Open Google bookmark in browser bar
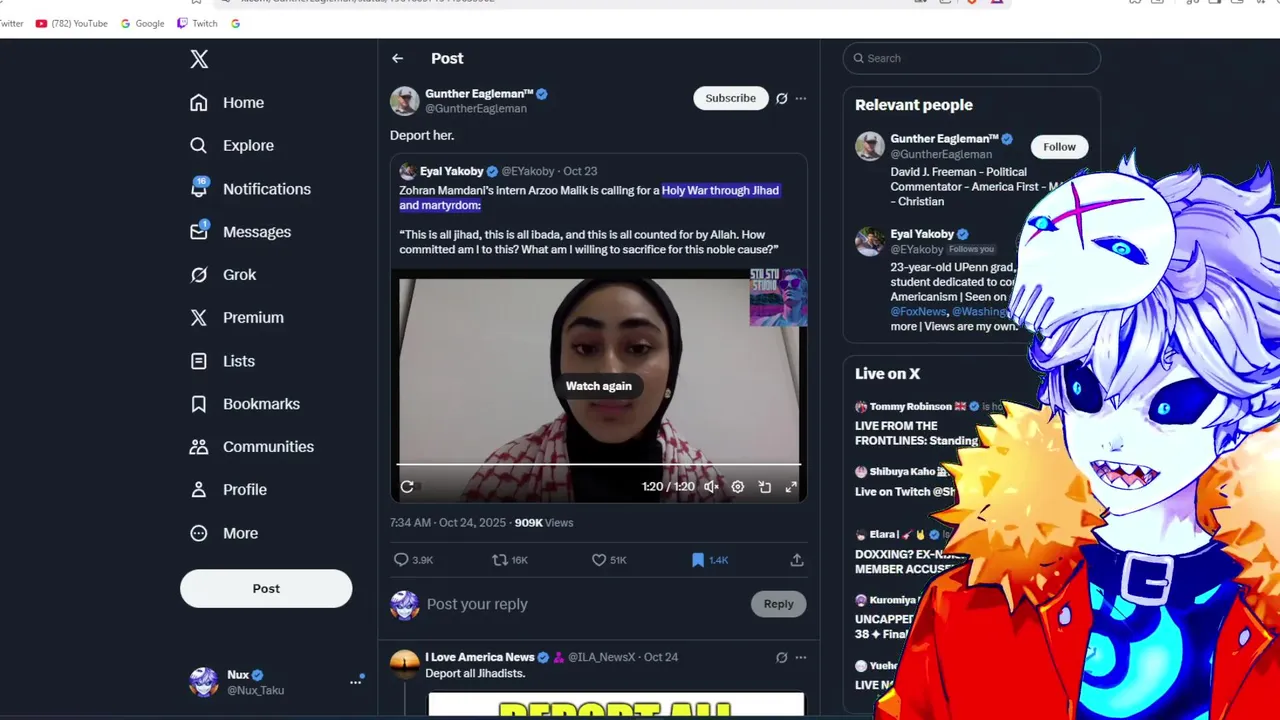The height and width of the screenshot is (720, 1280). [x=142, y=23]
